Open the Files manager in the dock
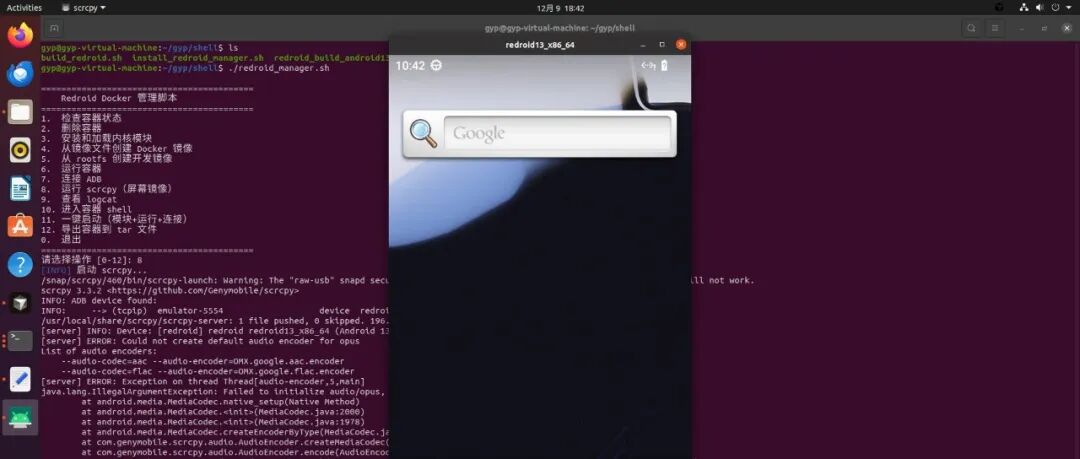This screenshot has height=459, width=1080. 20,111
